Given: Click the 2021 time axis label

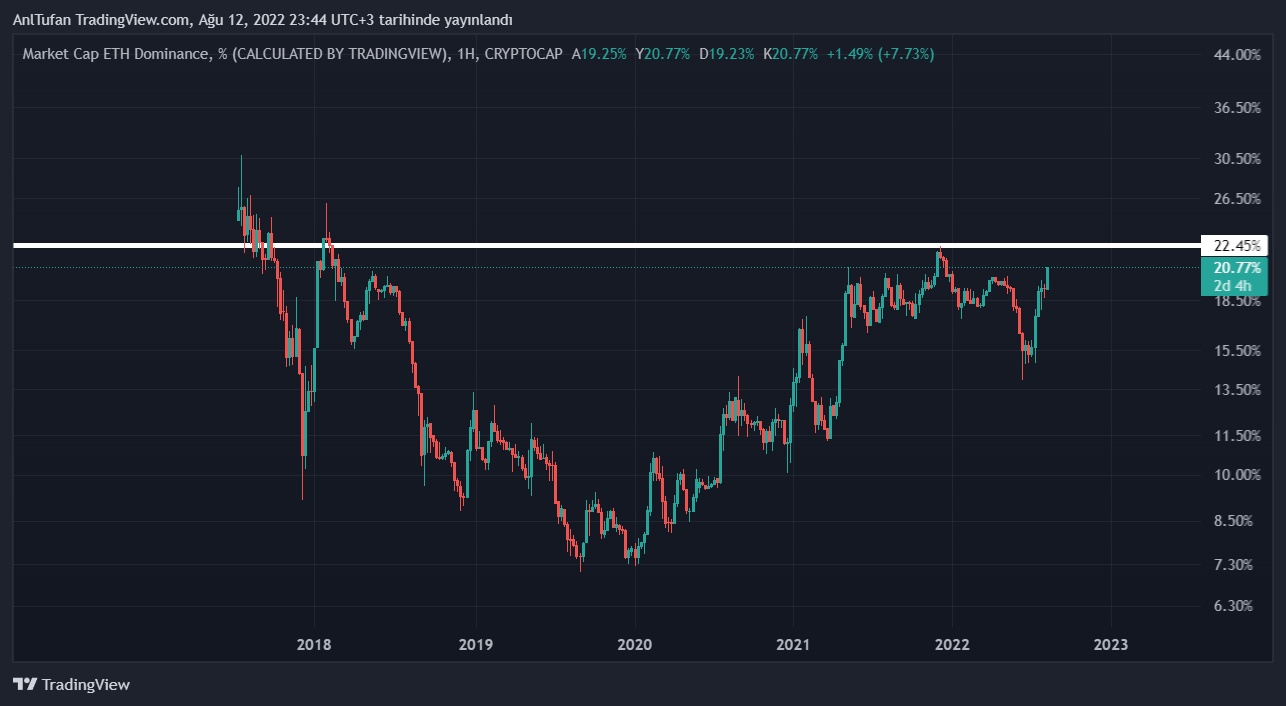Looking at the screenshot, I should point(793,645).
